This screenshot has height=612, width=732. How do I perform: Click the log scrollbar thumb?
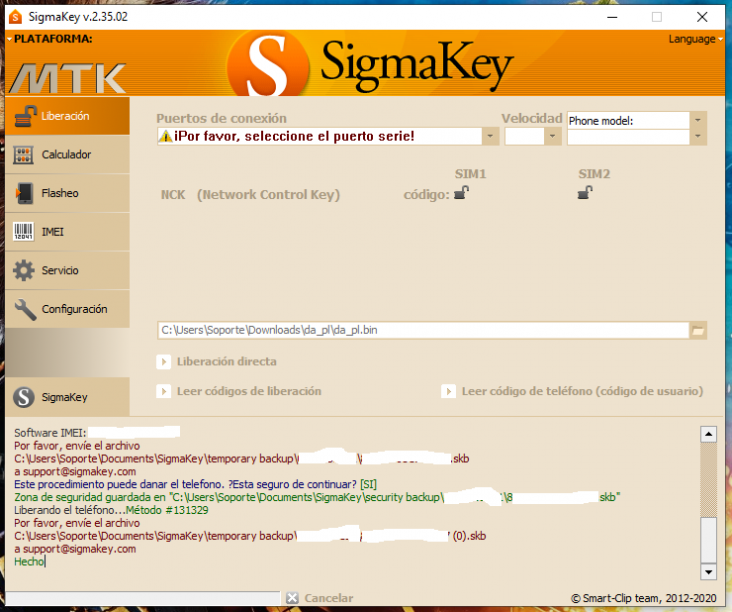[x=709, y=540]
